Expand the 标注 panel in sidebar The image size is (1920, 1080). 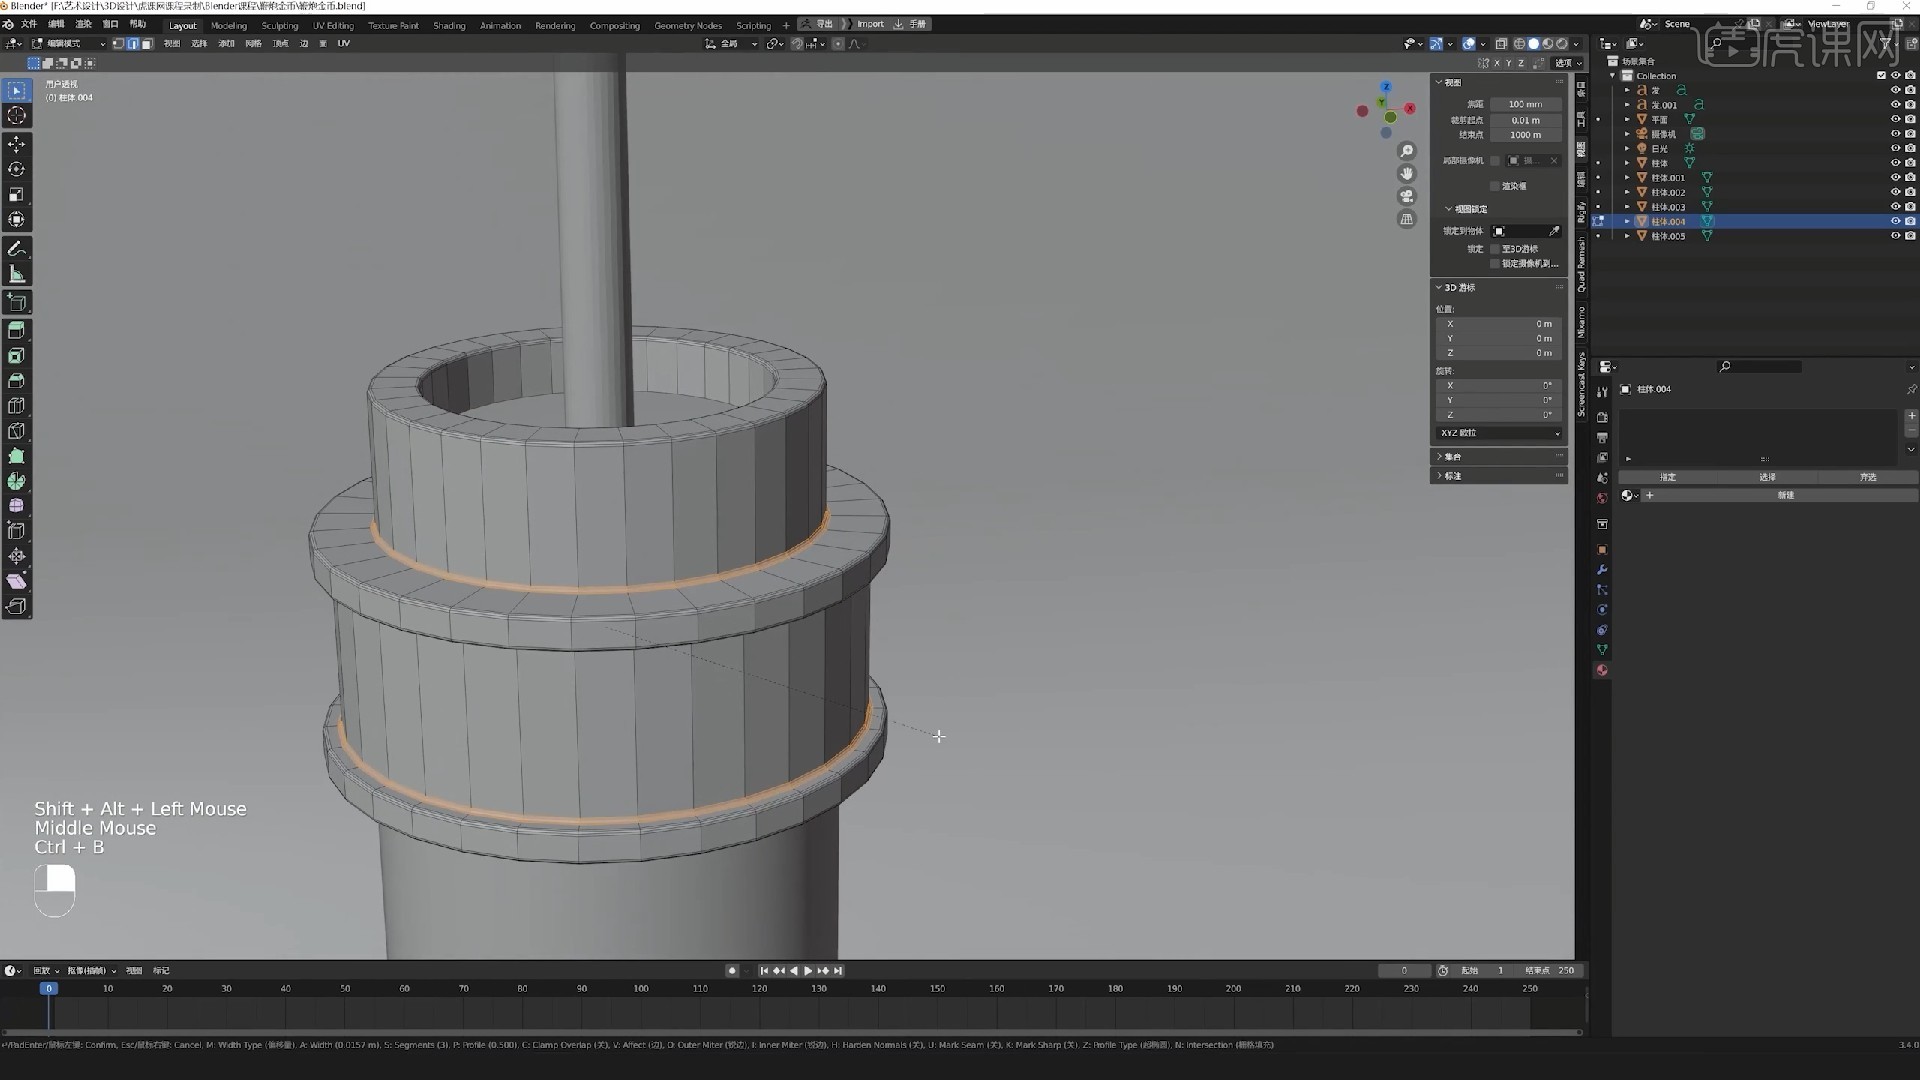[1499, 476]
